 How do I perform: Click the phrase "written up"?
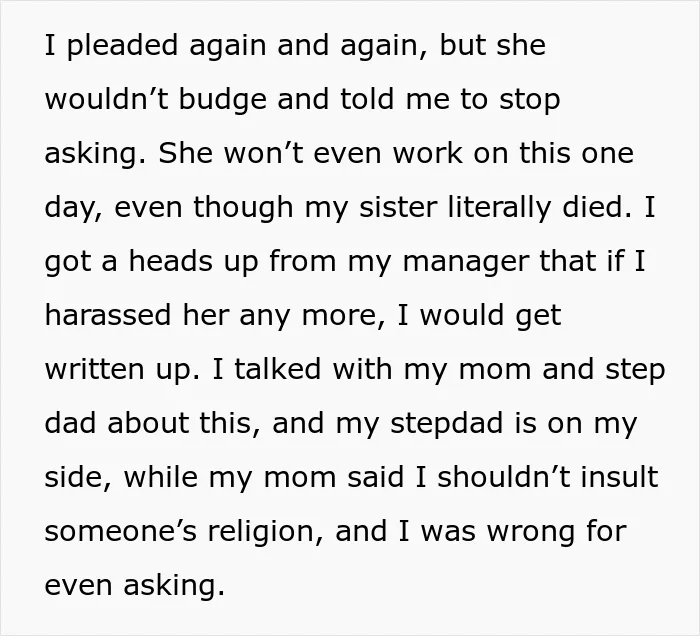[x=121, y=370]
